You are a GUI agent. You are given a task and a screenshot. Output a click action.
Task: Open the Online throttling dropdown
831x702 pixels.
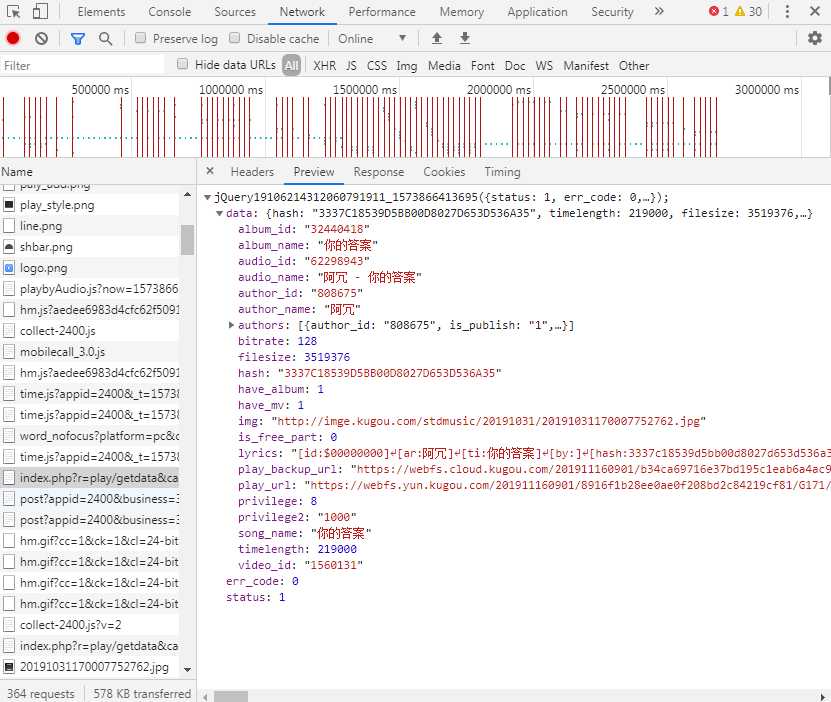coord(372,39)
